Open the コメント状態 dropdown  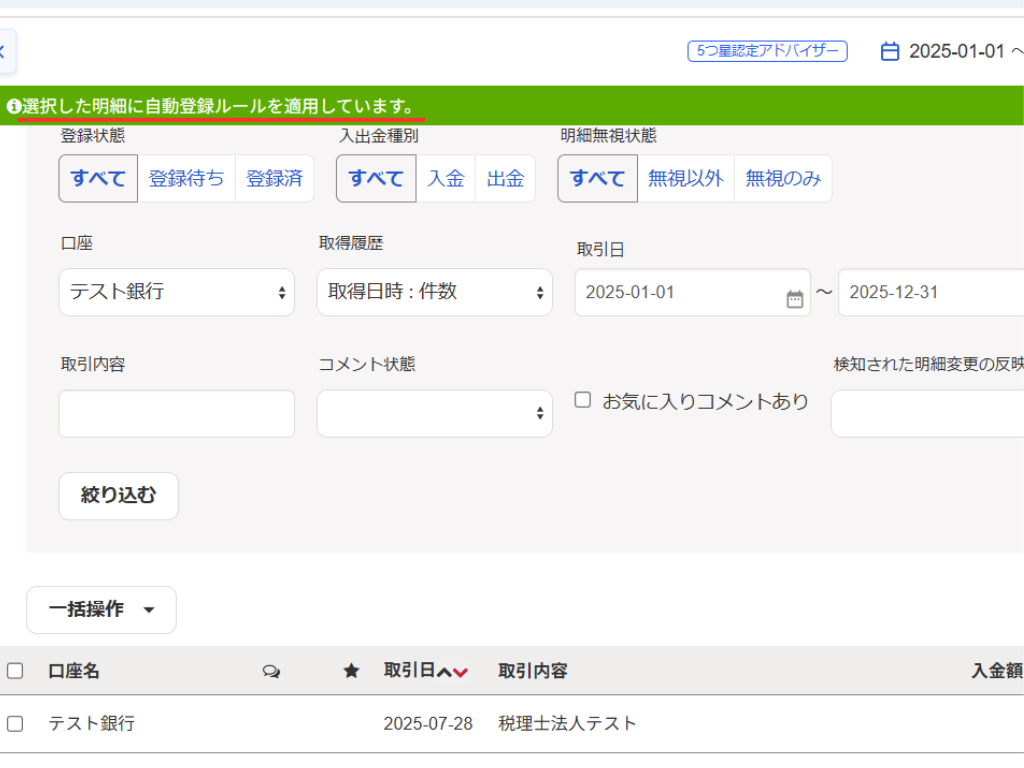(435, 413)
